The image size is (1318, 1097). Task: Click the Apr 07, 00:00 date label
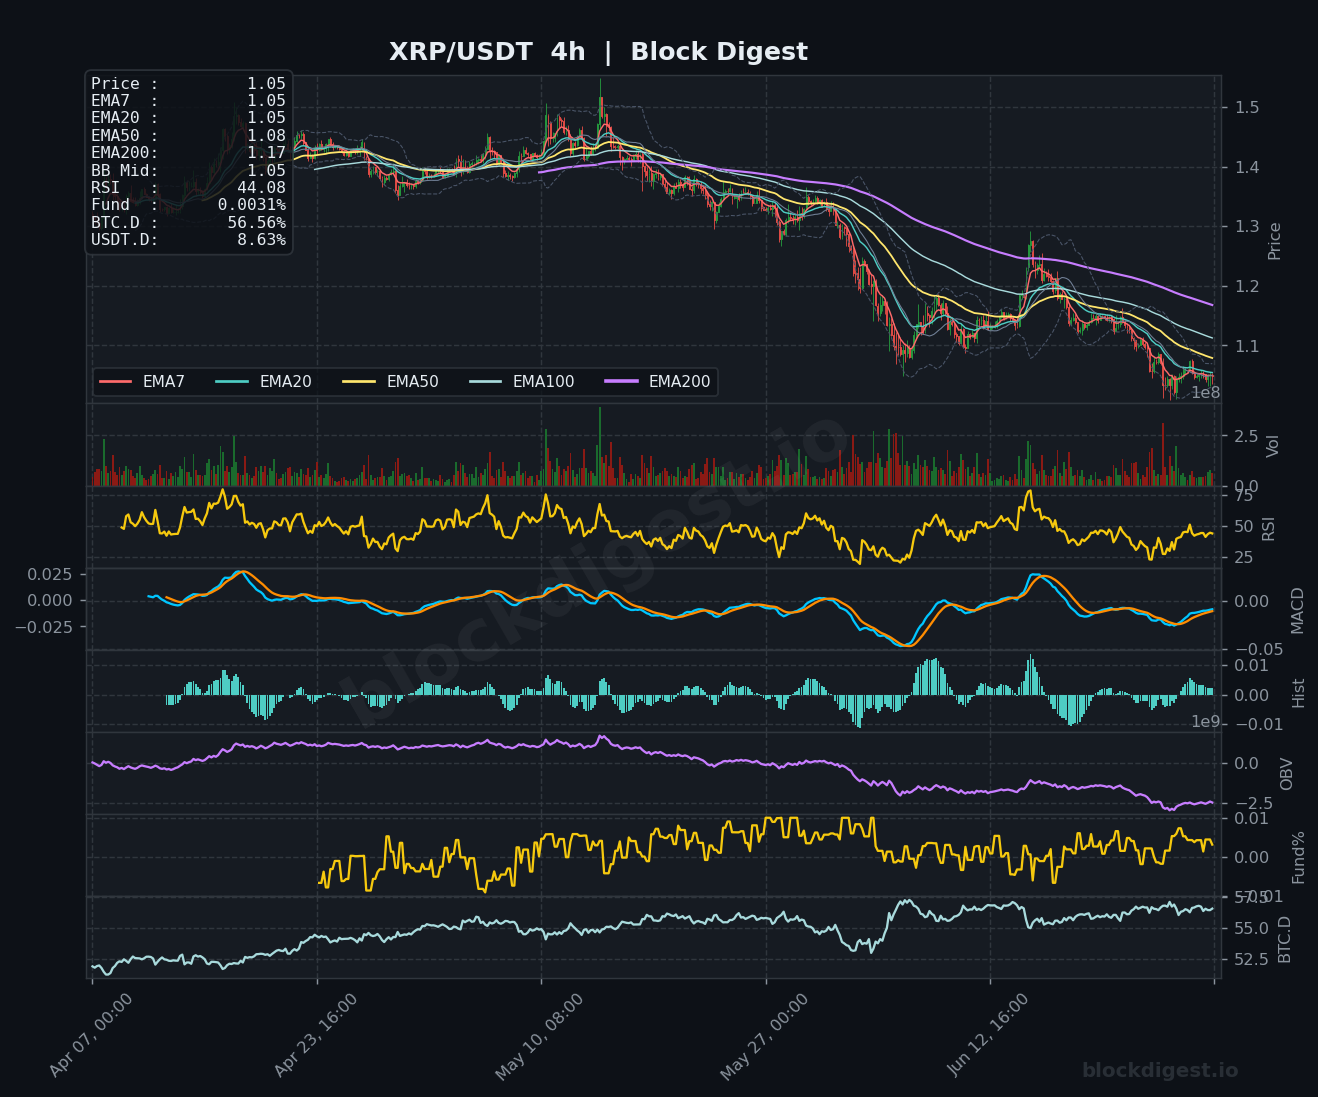(91, 1036)
